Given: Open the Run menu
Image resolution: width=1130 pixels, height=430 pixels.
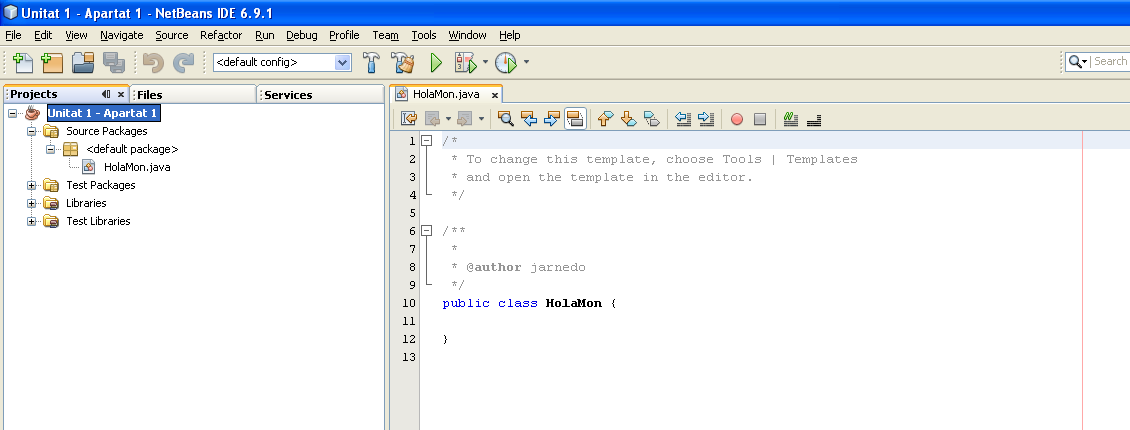Looking at the screenshot, I should tap(264, 35).
